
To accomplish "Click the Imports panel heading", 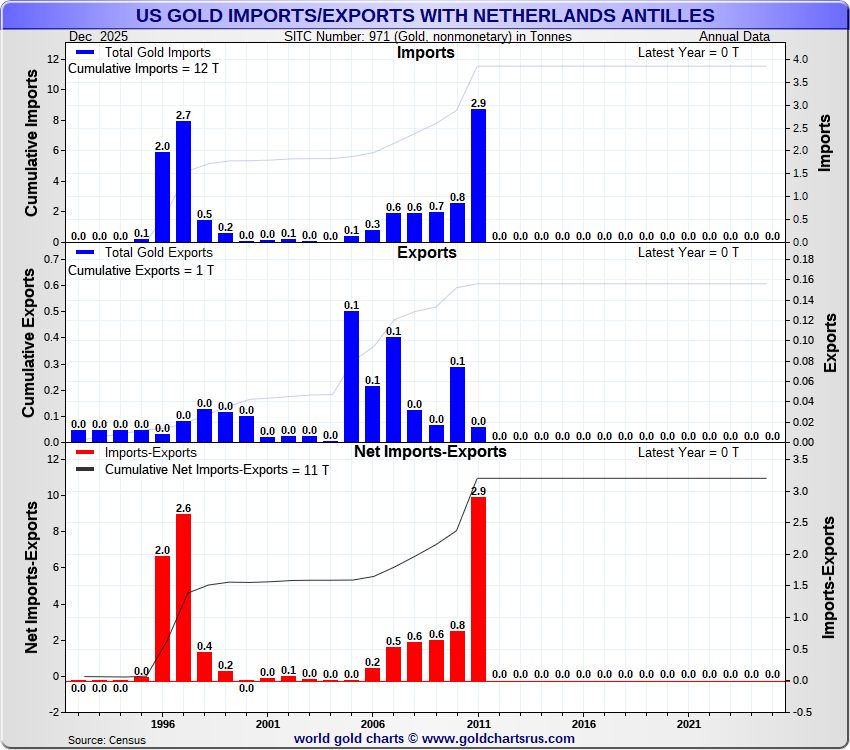I will pyautogui.click(x=426, y=53).
